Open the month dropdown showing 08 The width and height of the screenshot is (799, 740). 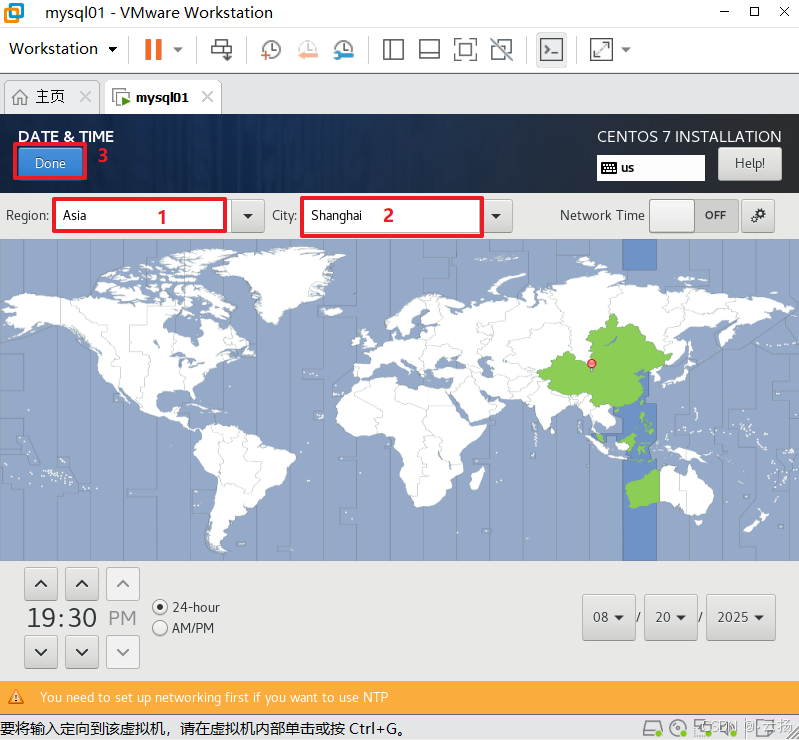pos(608,617)
